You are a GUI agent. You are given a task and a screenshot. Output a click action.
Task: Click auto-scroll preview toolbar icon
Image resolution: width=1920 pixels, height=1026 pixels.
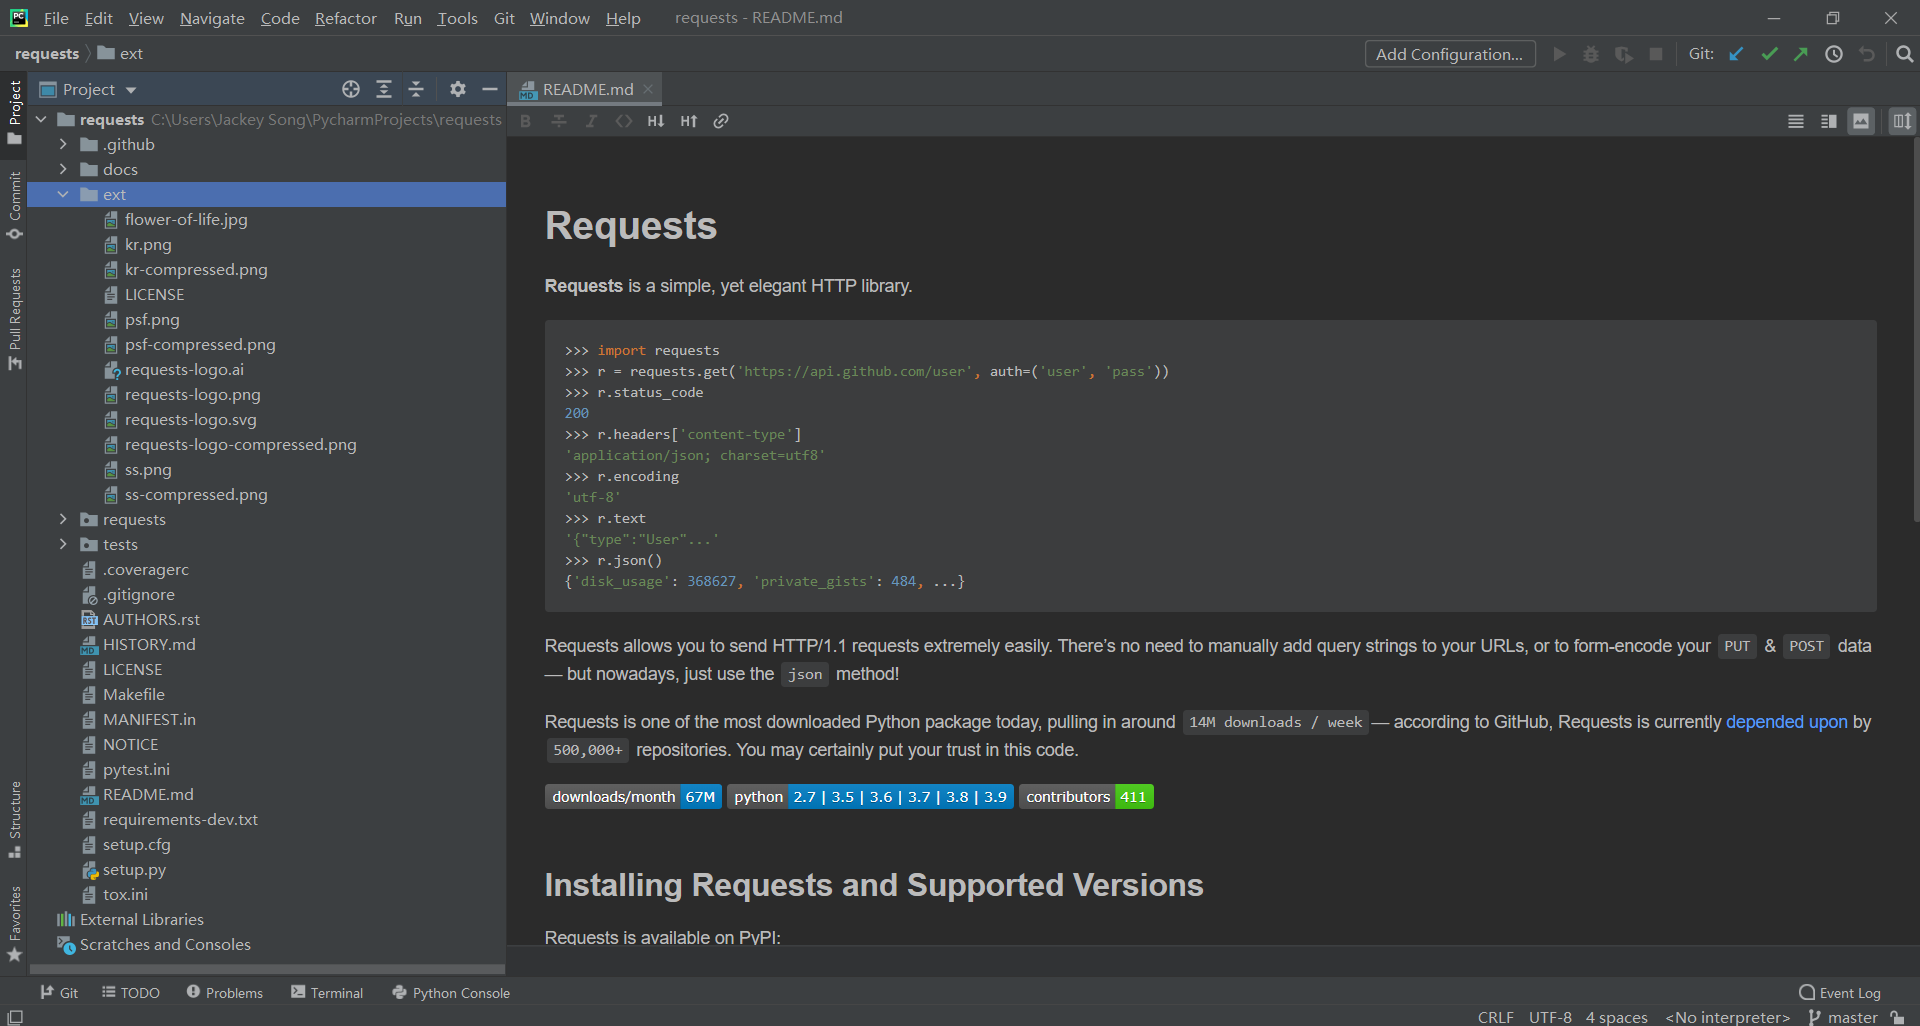[x=1902, y=121]
